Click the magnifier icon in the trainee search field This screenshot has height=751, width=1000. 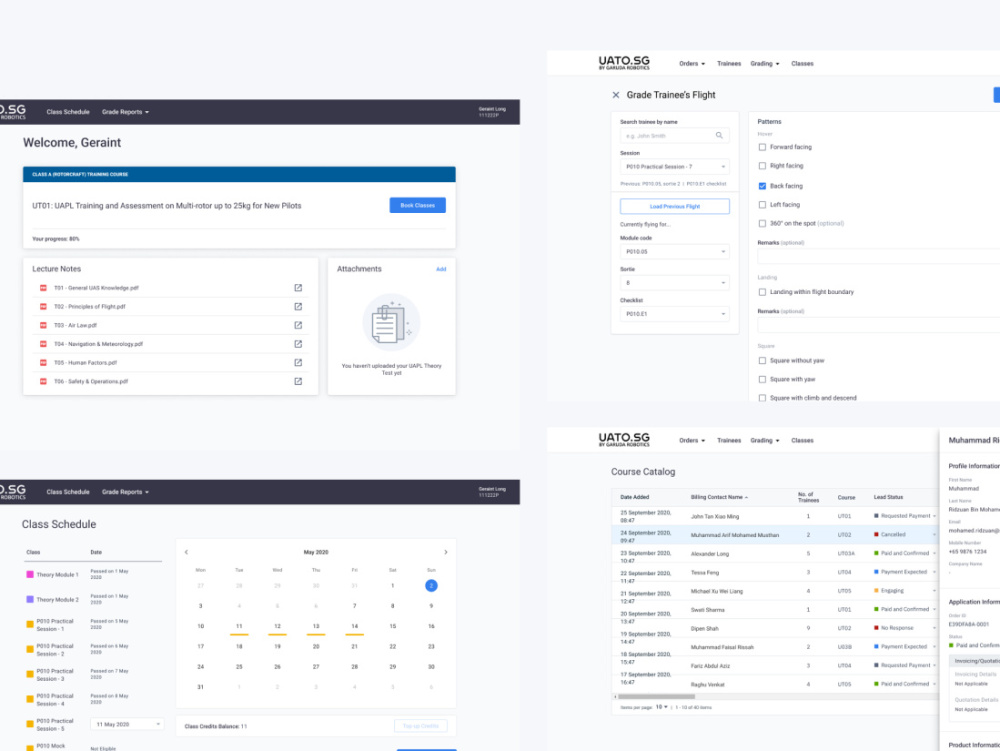tap(719, 135)
